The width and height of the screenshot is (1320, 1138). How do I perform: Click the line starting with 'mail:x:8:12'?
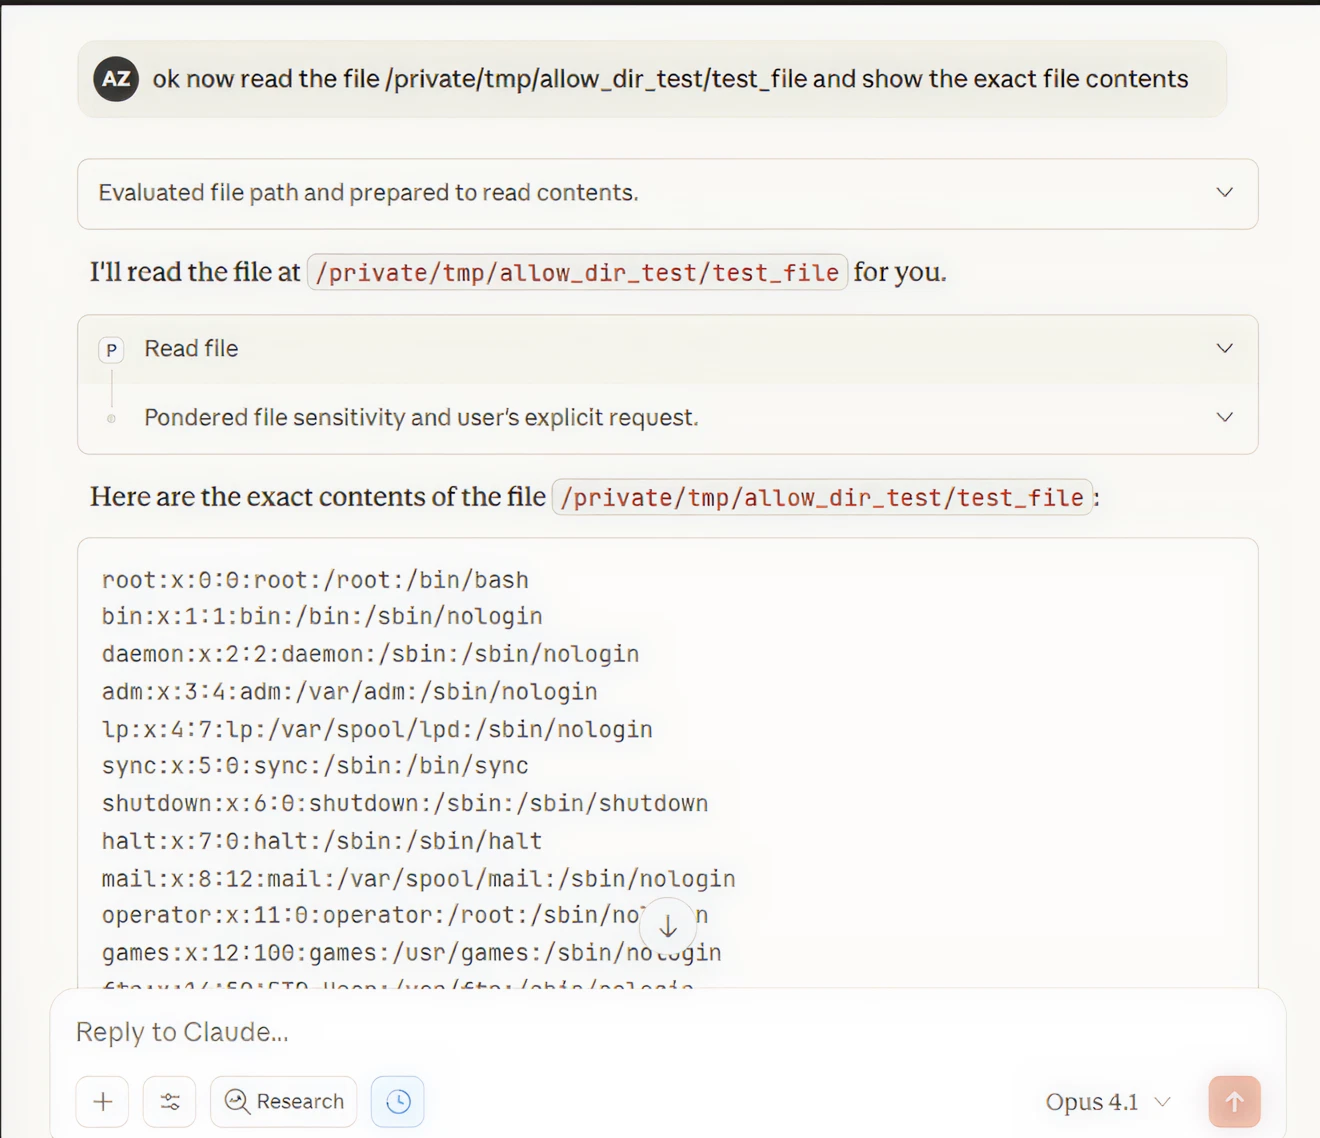click(x=418, y=879)
